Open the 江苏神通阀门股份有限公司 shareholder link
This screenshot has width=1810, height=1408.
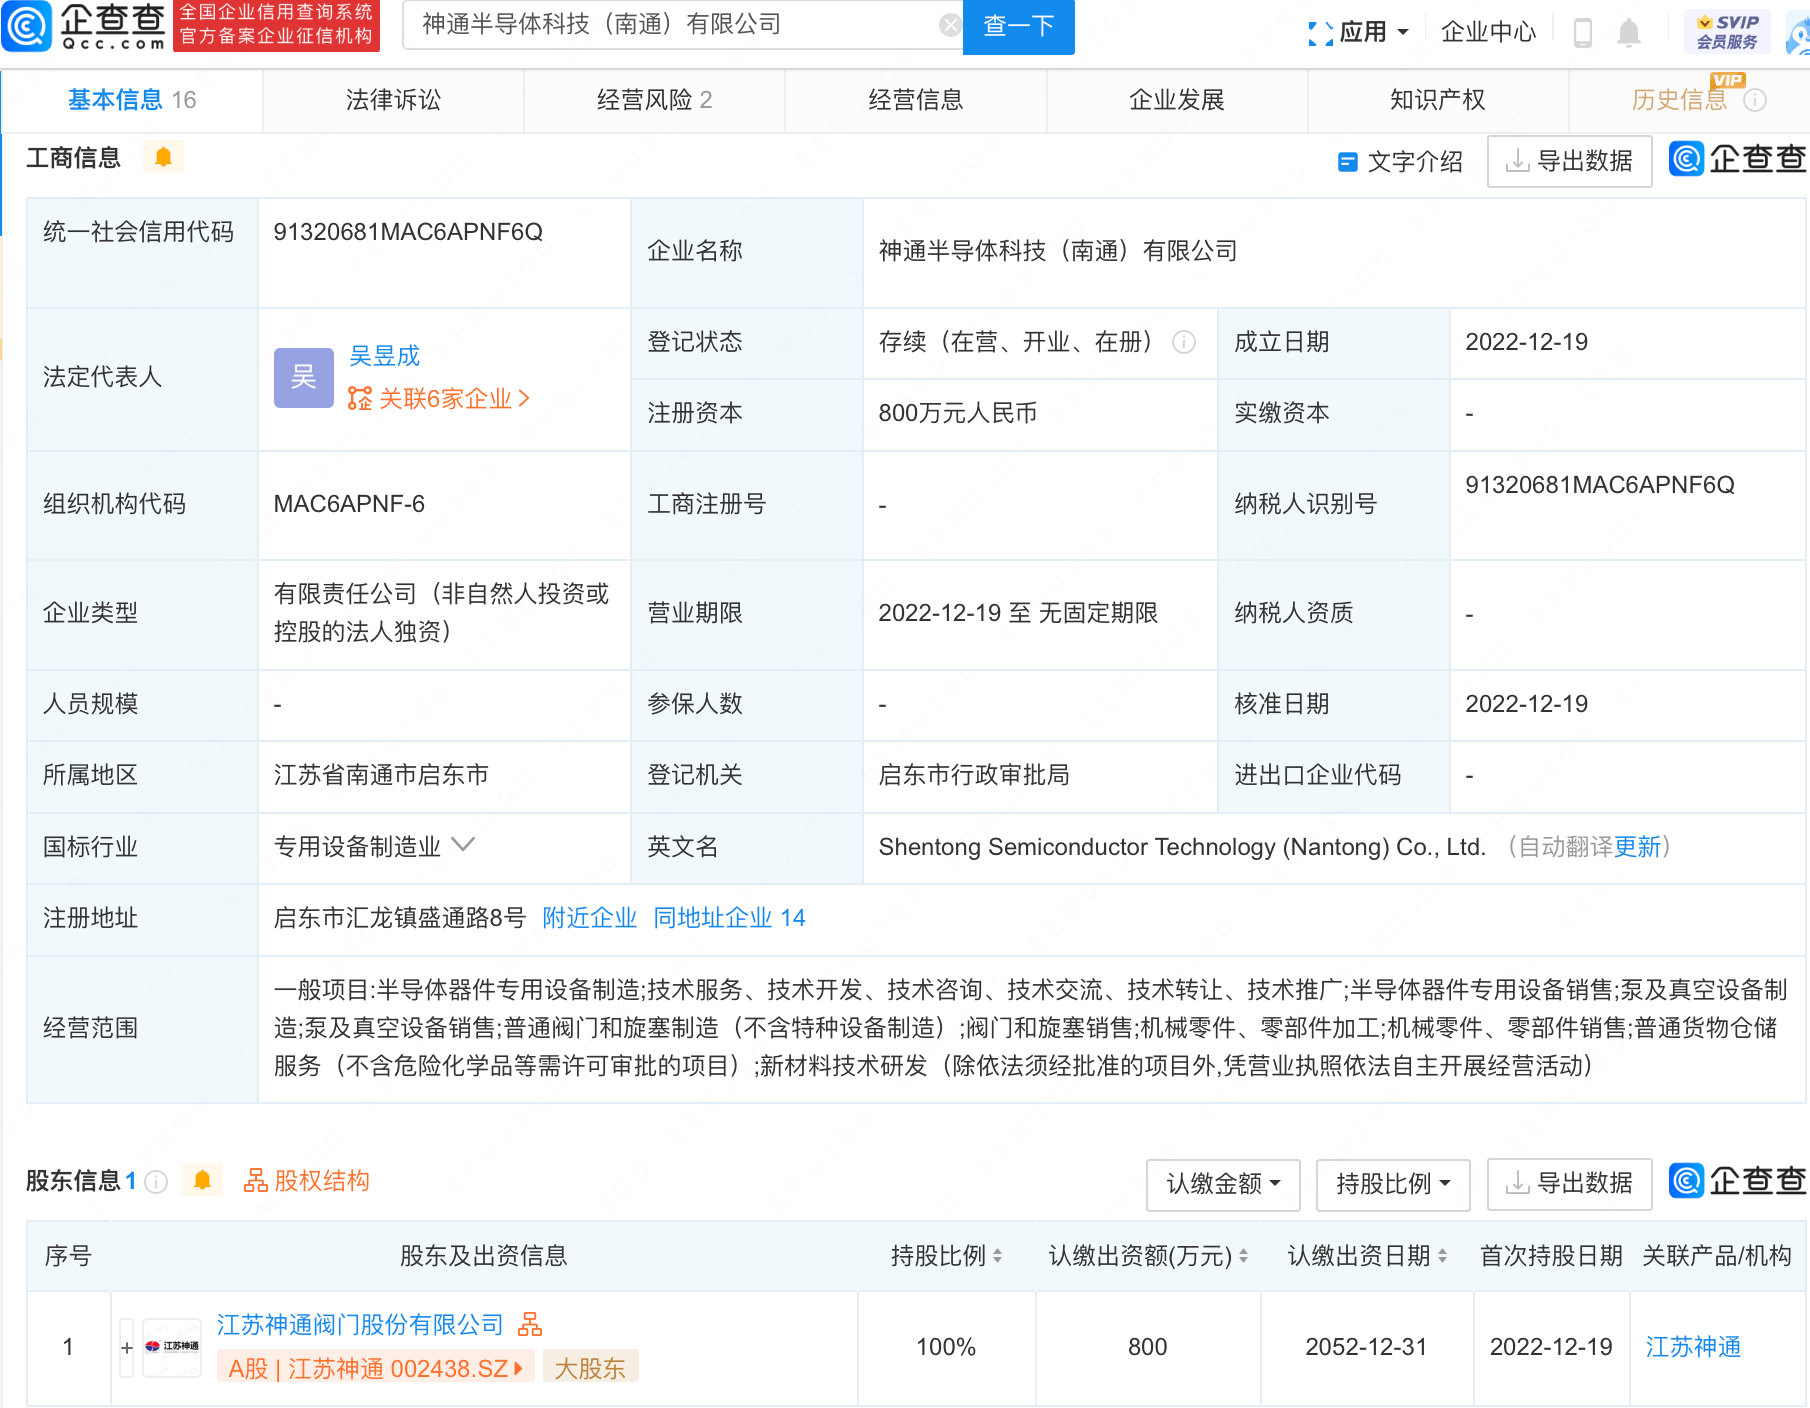point(357,1324)
